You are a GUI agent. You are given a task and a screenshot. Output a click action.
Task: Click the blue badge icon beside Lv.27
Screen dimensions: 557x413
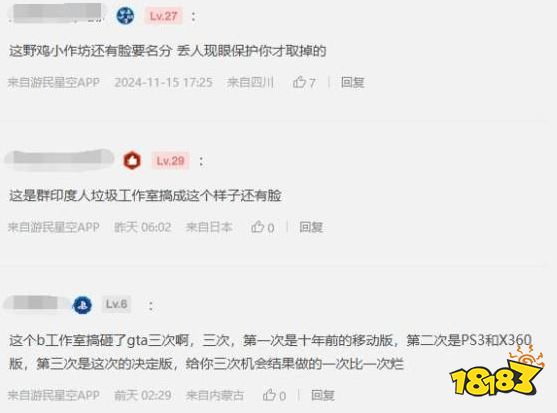(125, 16)
